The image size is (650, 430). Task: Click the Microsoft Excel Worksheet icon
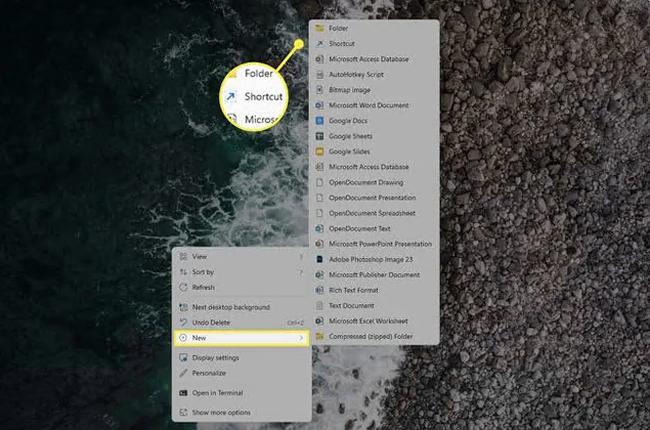pos(319,321)
